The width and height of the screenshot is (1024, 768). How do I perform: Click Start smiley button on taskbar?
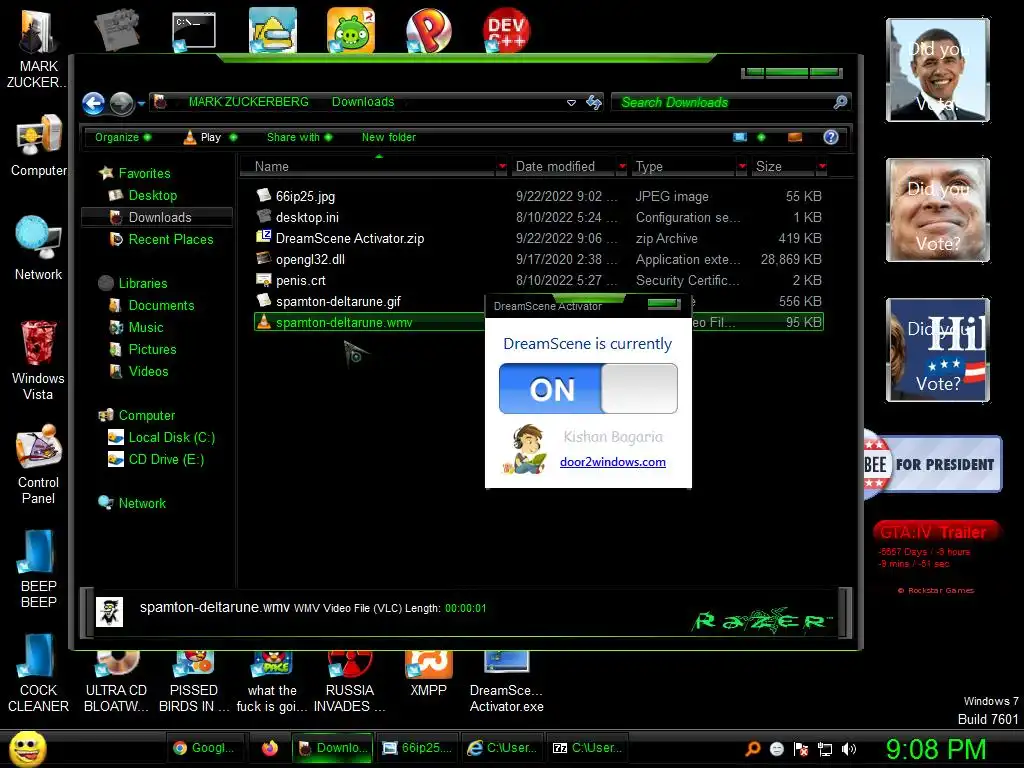point(27,748)
